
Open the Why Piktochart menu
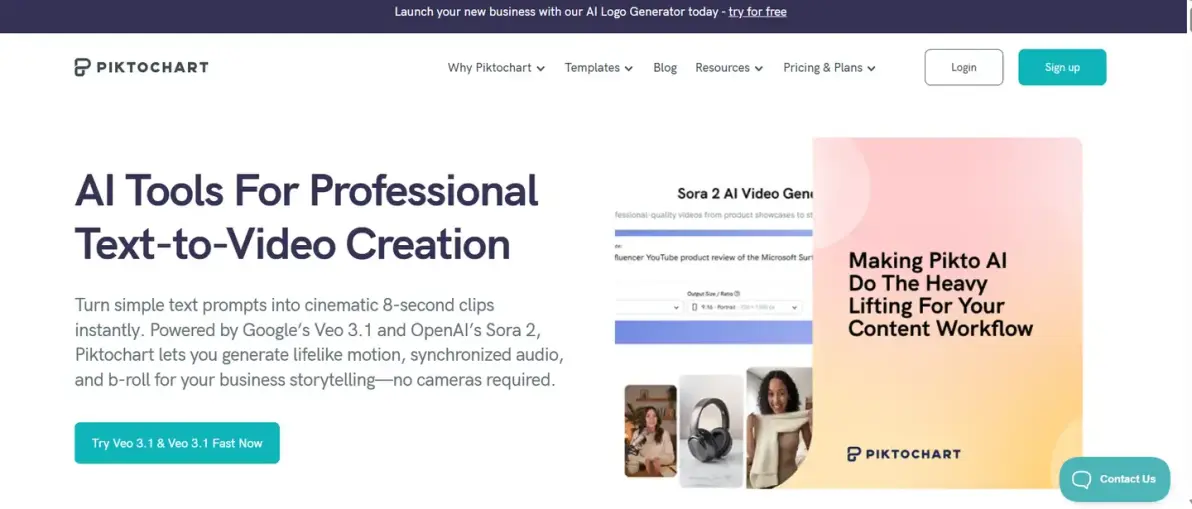496,68
